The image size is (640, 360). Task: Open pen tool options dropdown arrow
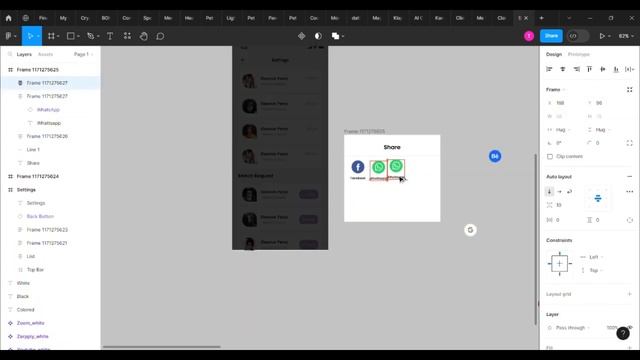[98, 36]
